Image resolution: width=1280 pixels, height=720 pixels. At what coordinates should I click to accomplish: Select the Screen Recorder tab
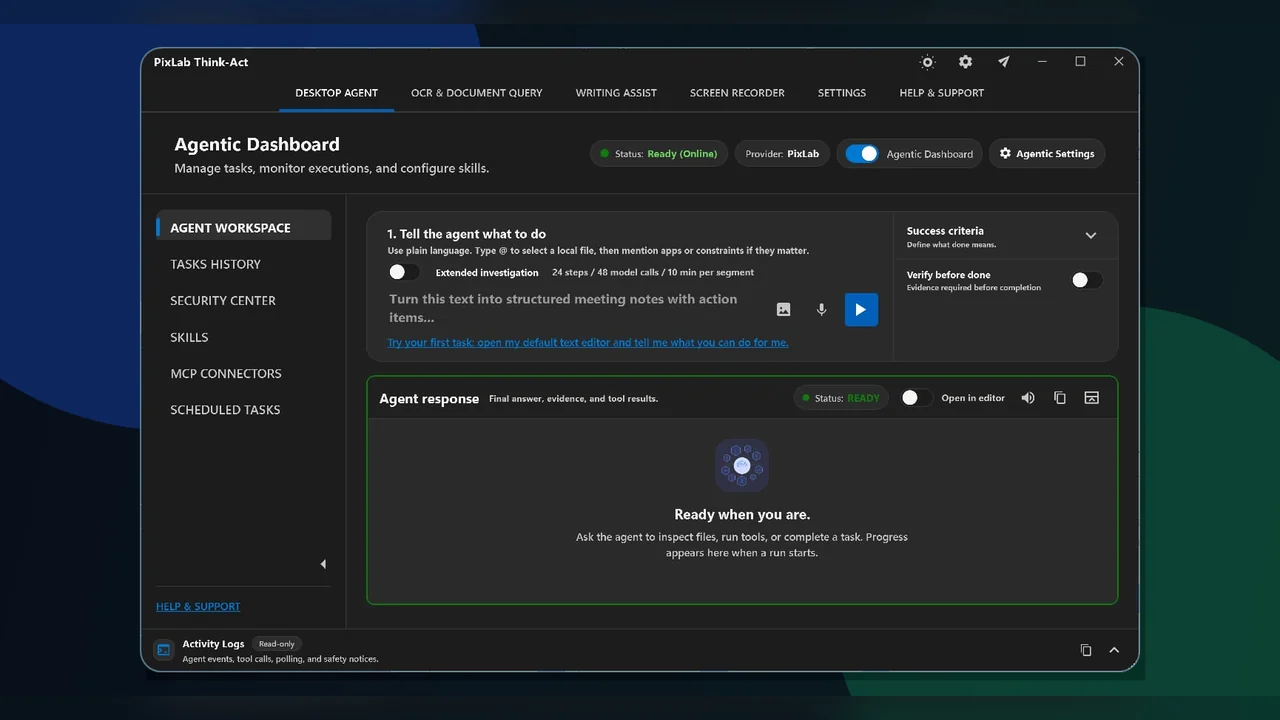pos(737,93)
